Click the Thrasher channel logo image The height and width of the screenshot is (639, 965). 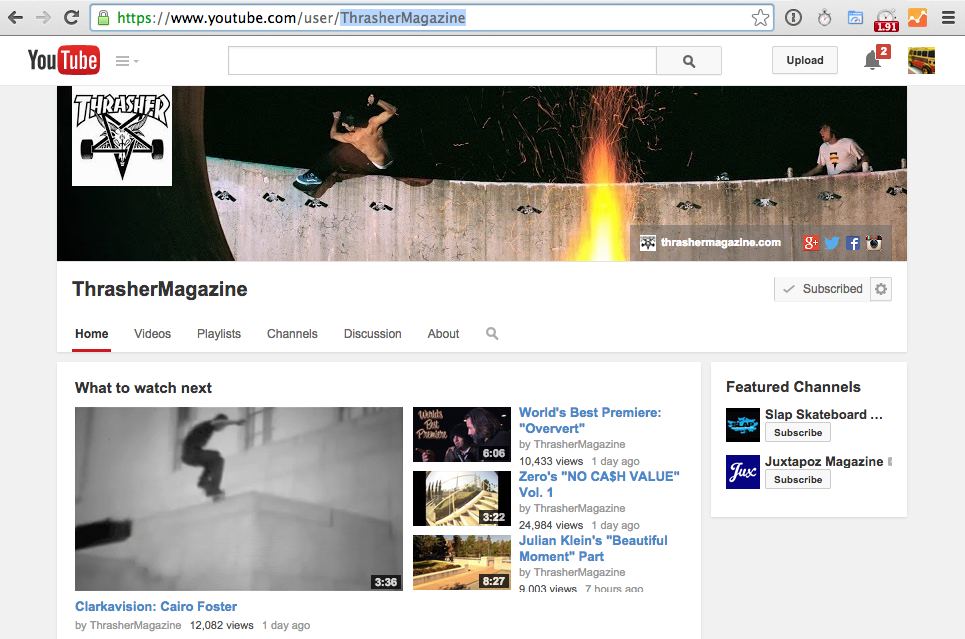(122, 135)
